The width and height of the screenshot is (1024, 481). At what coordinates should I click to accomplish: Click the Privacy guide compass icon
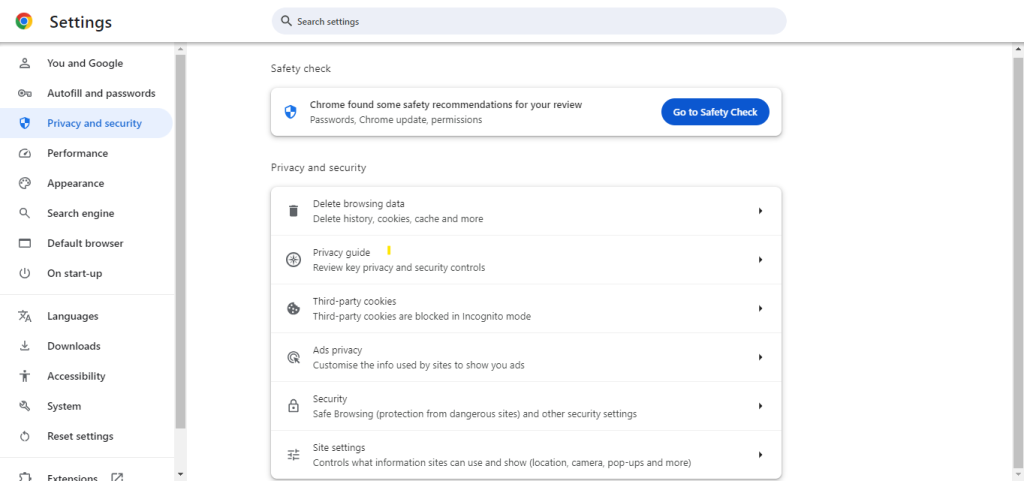pos(293,260)
